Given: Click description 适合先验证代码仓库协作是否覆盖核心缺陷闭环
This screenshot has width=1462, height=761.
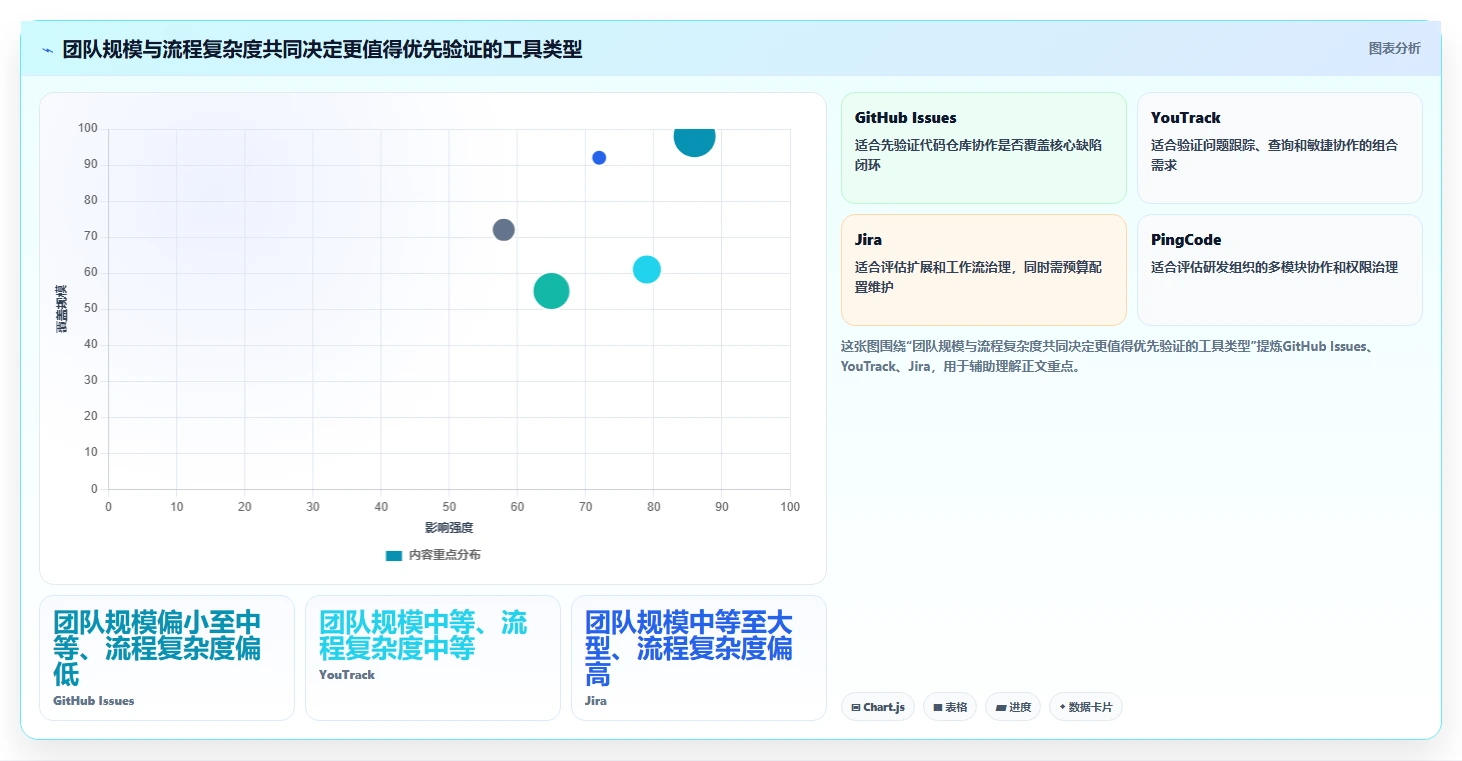Looking at the screenshot, I should pyautogui.click(x=979, y=155).
